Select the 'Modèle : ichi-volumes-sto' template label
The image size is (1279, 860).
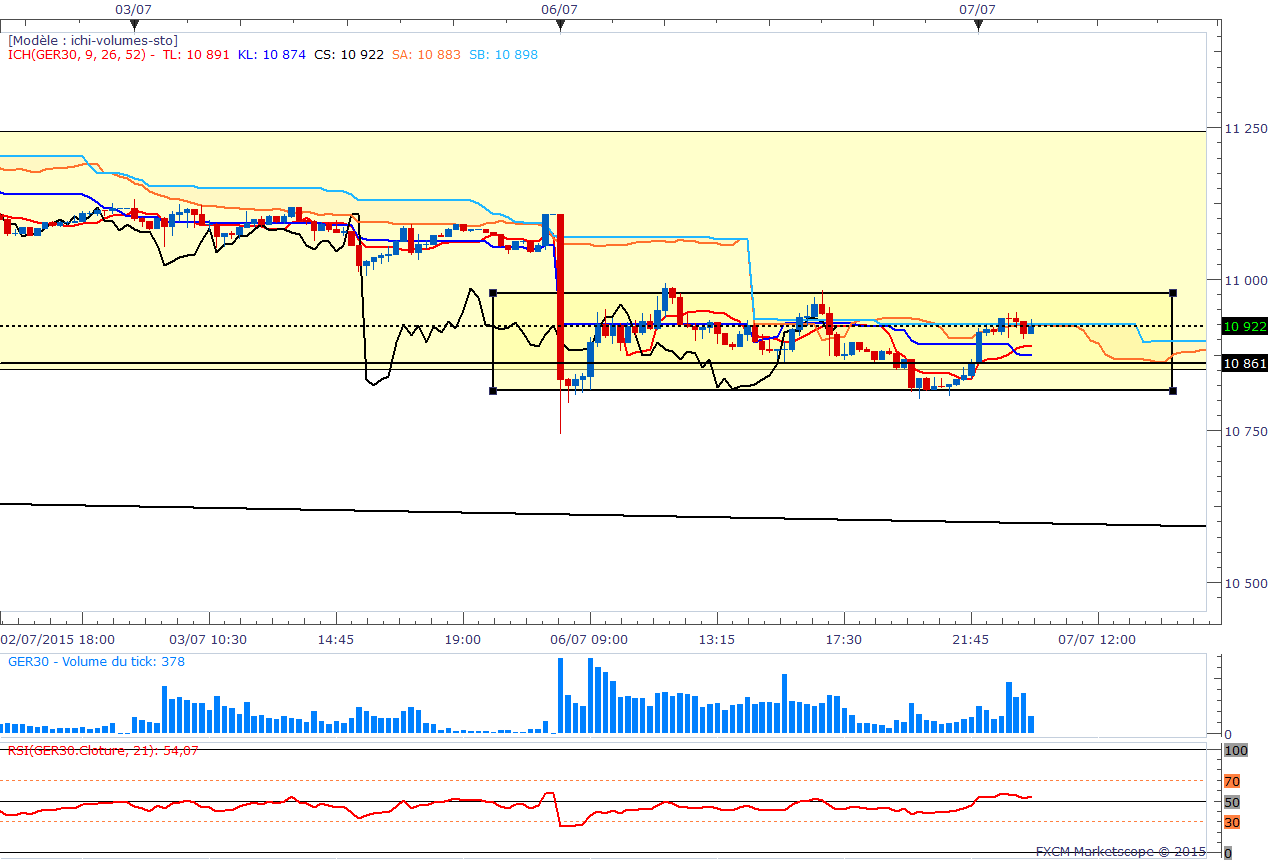(x=93, y=40)
